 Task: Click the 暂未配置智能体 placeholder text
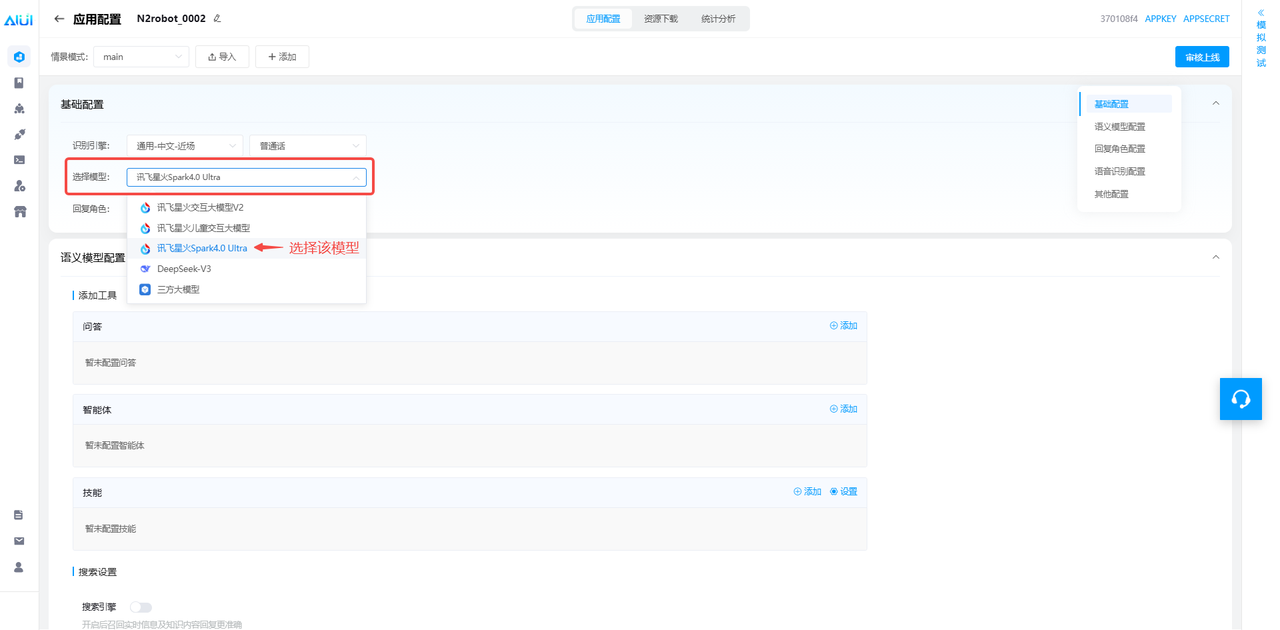click(x=115, y=446)
